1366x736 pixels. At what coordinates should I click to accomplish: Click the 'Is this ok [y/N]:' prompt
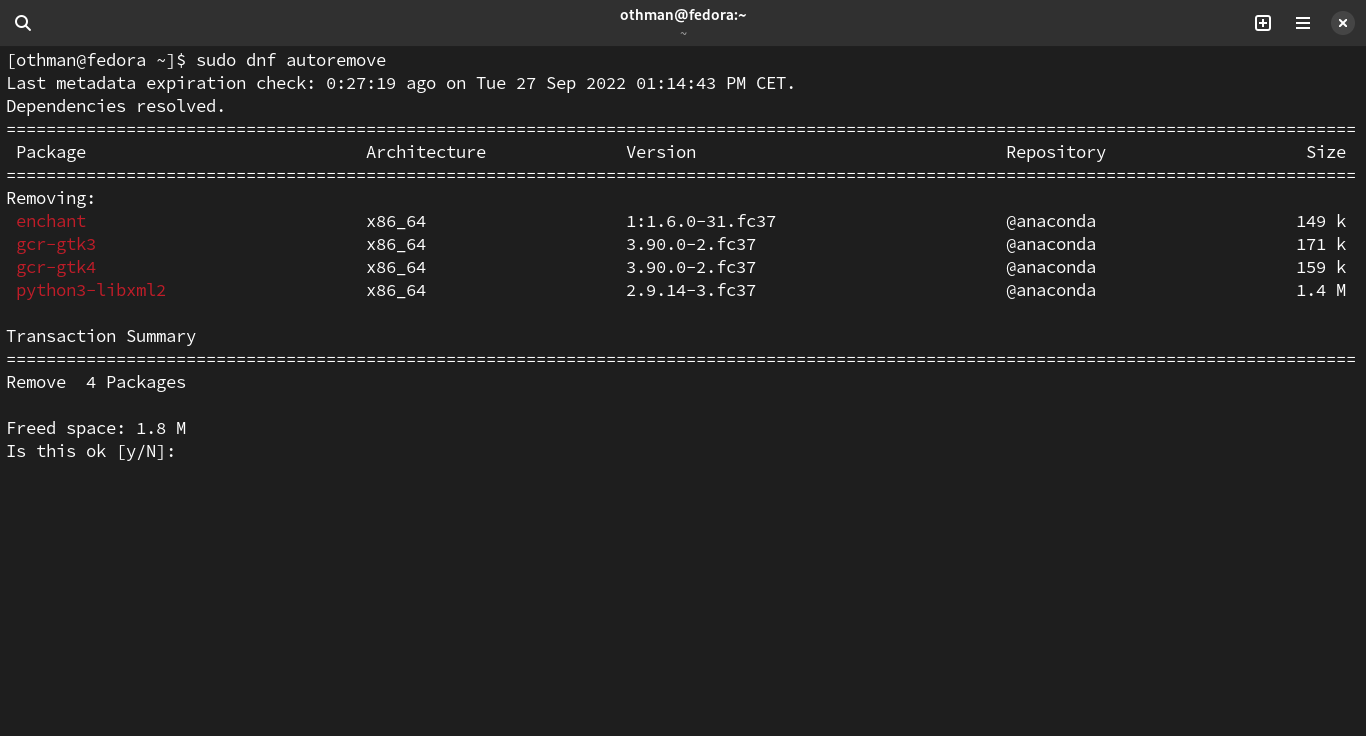91,451
